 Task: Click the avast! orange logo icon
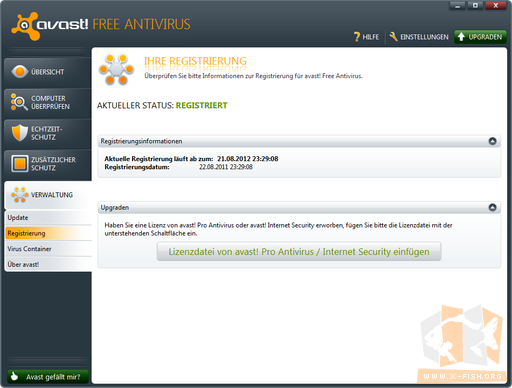[x=25, y=26]
